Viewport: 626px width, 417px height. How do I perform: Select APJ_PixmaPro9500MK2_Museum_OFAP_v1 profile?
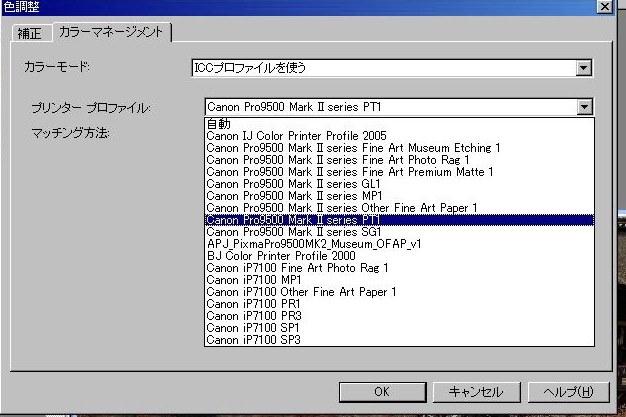click(399, 244)
